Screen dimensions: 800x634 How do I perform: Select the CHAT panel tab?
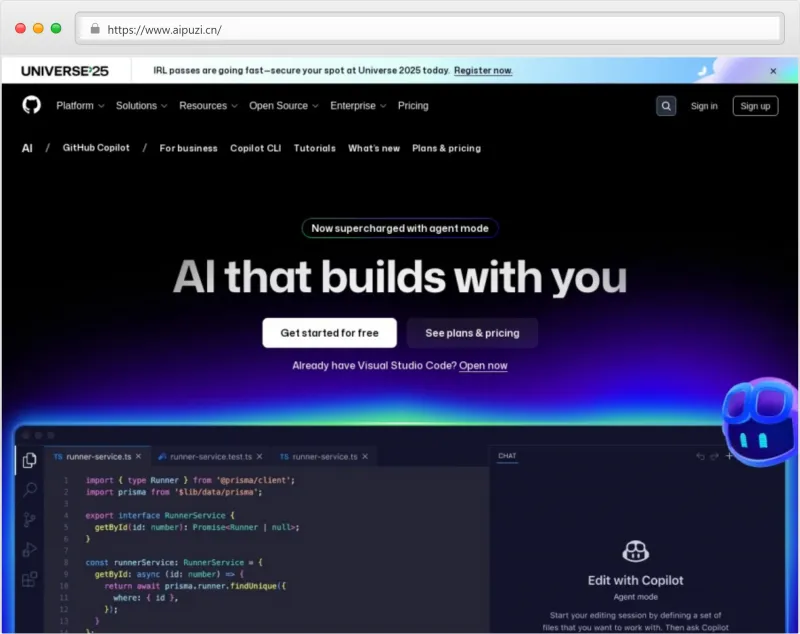pos(507,456)
